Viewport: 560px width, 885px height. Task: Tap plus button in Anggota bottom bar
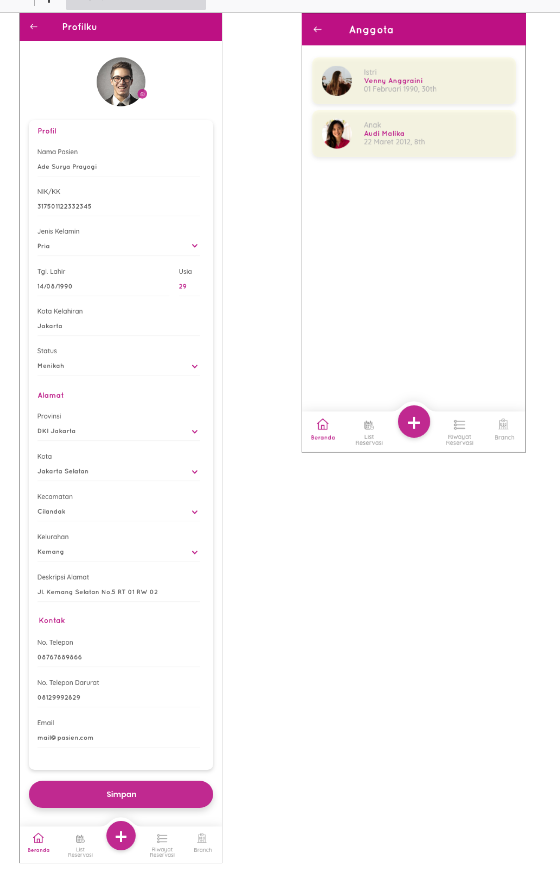point(414,422)
